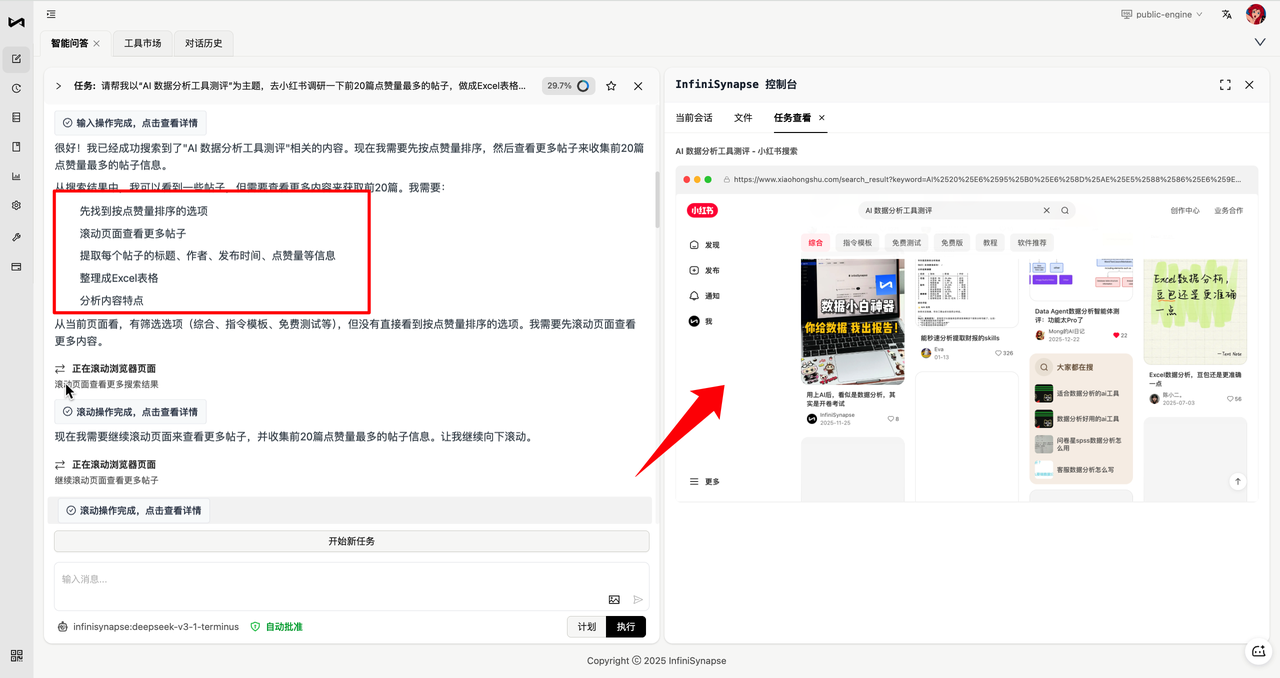
Task: Close the 智能问答 tab
Action: [x=97, y=44]
